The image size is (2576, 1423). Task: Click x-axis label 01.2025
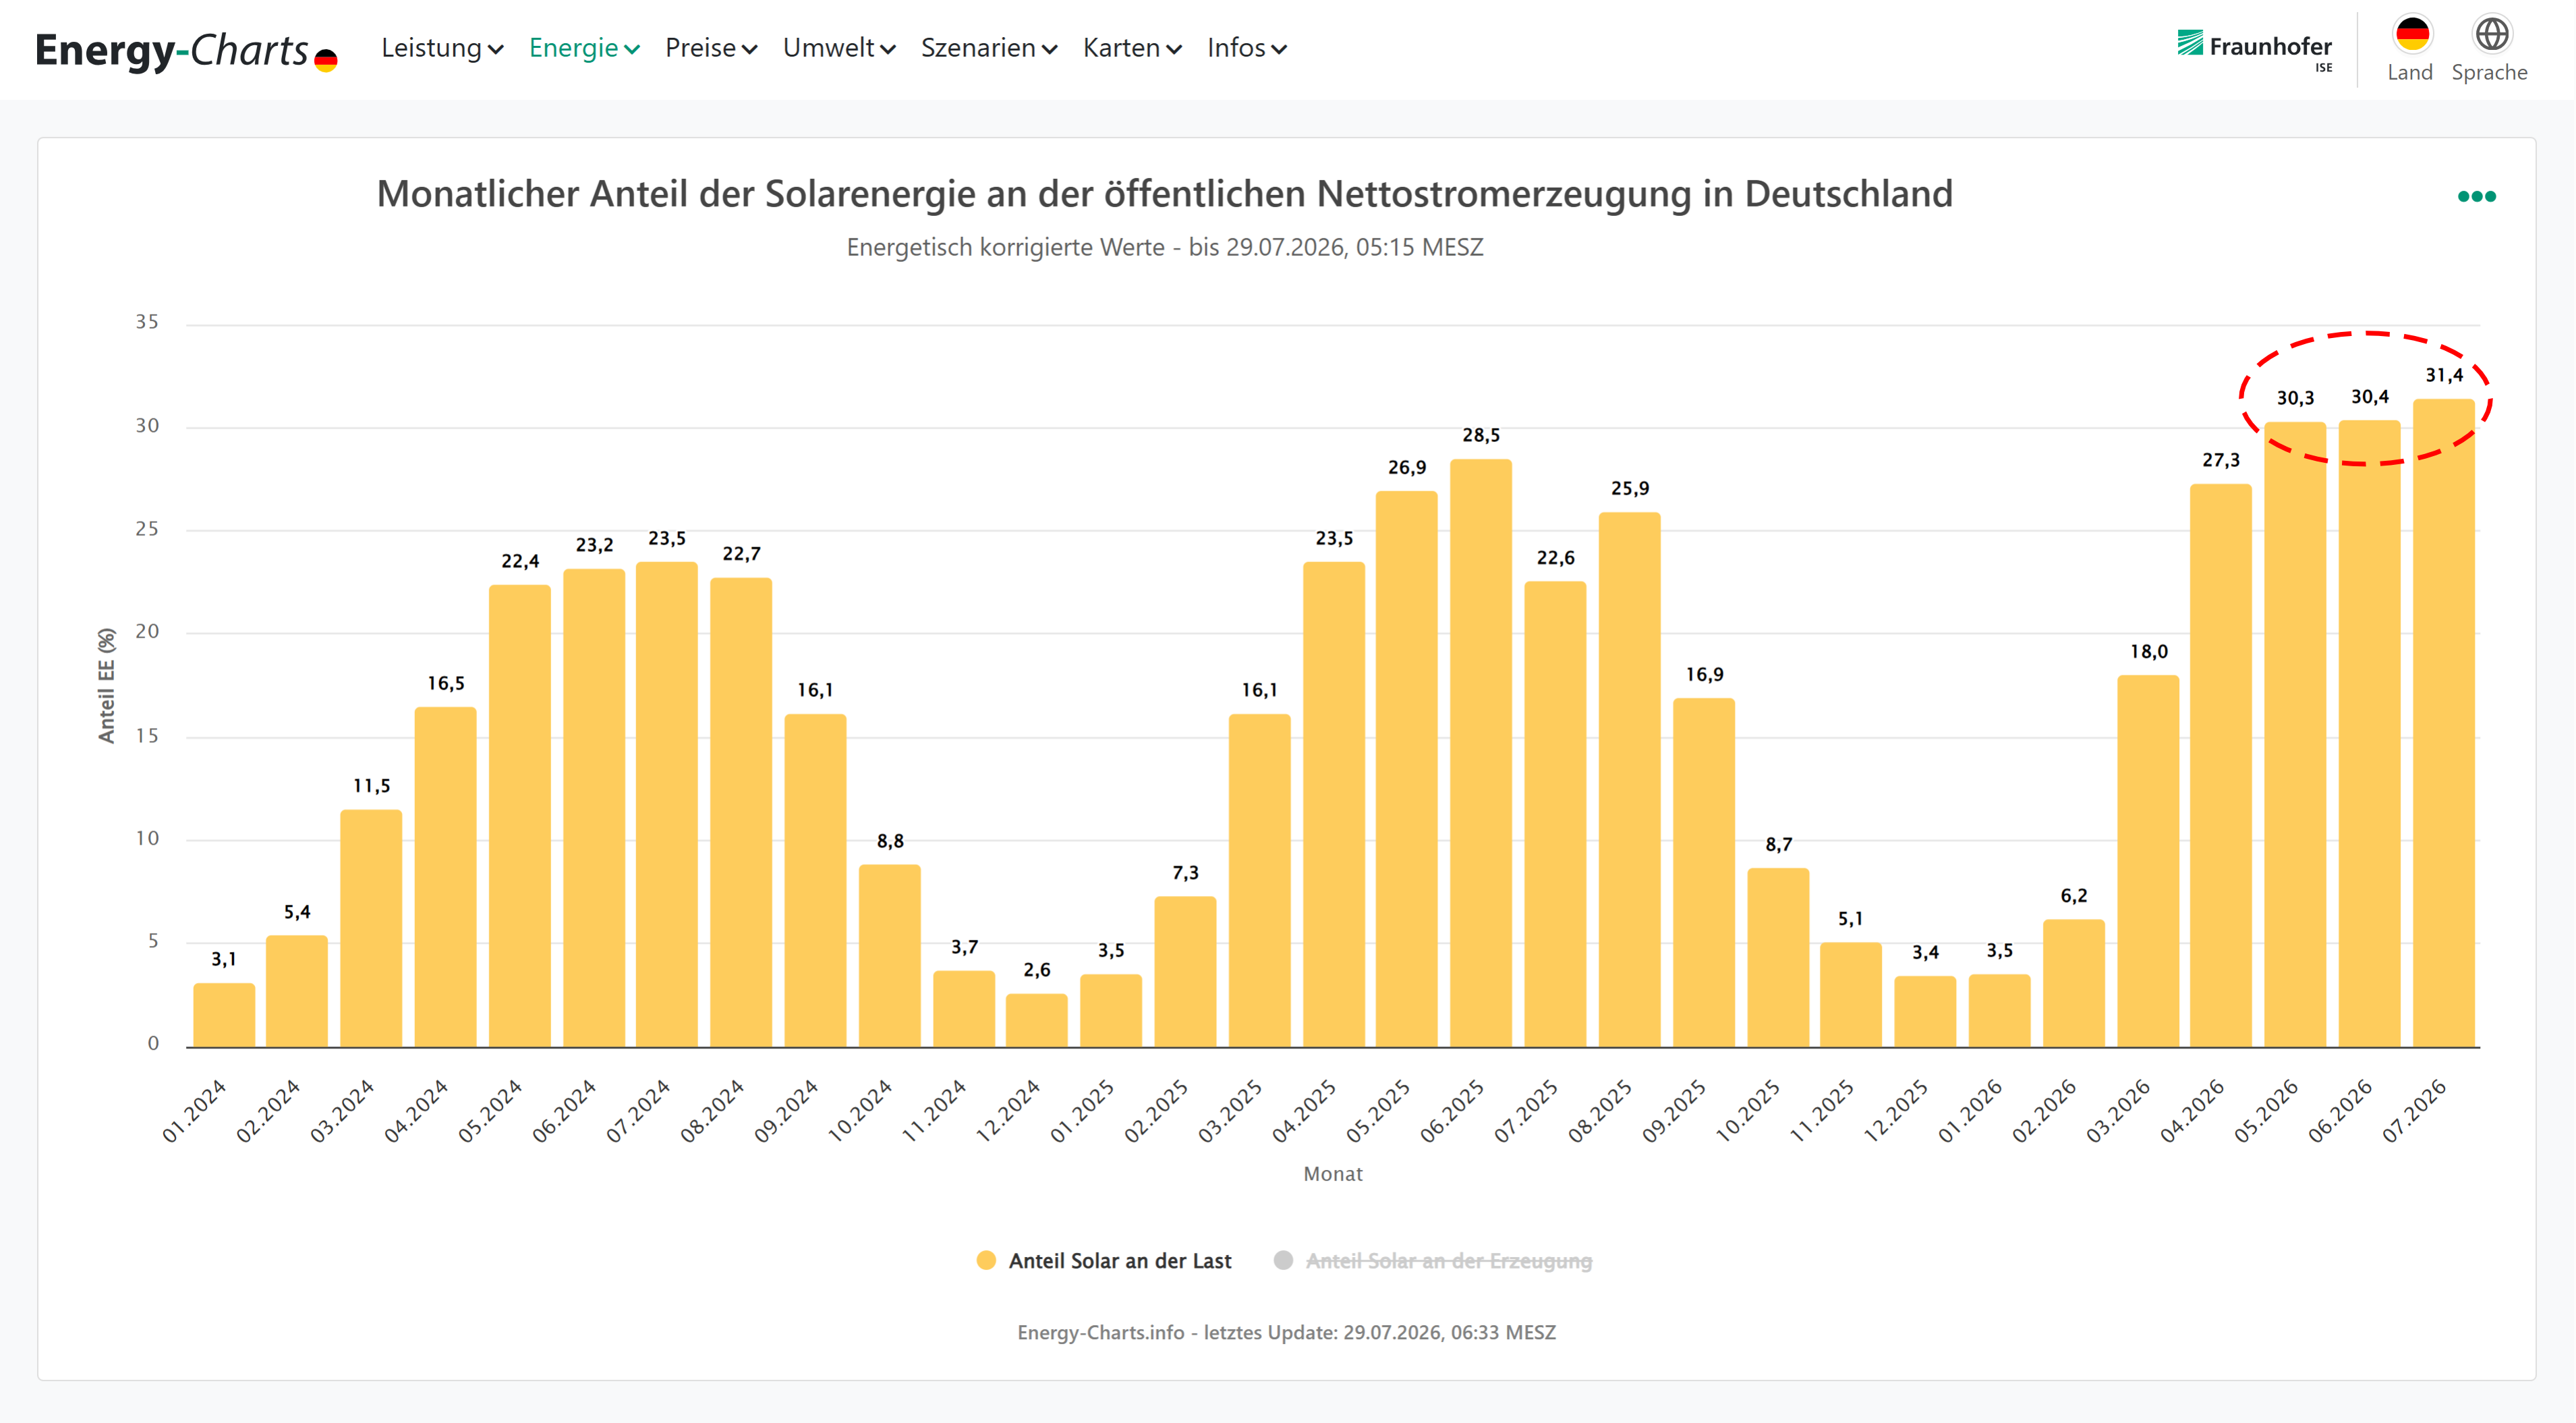1081,1111
